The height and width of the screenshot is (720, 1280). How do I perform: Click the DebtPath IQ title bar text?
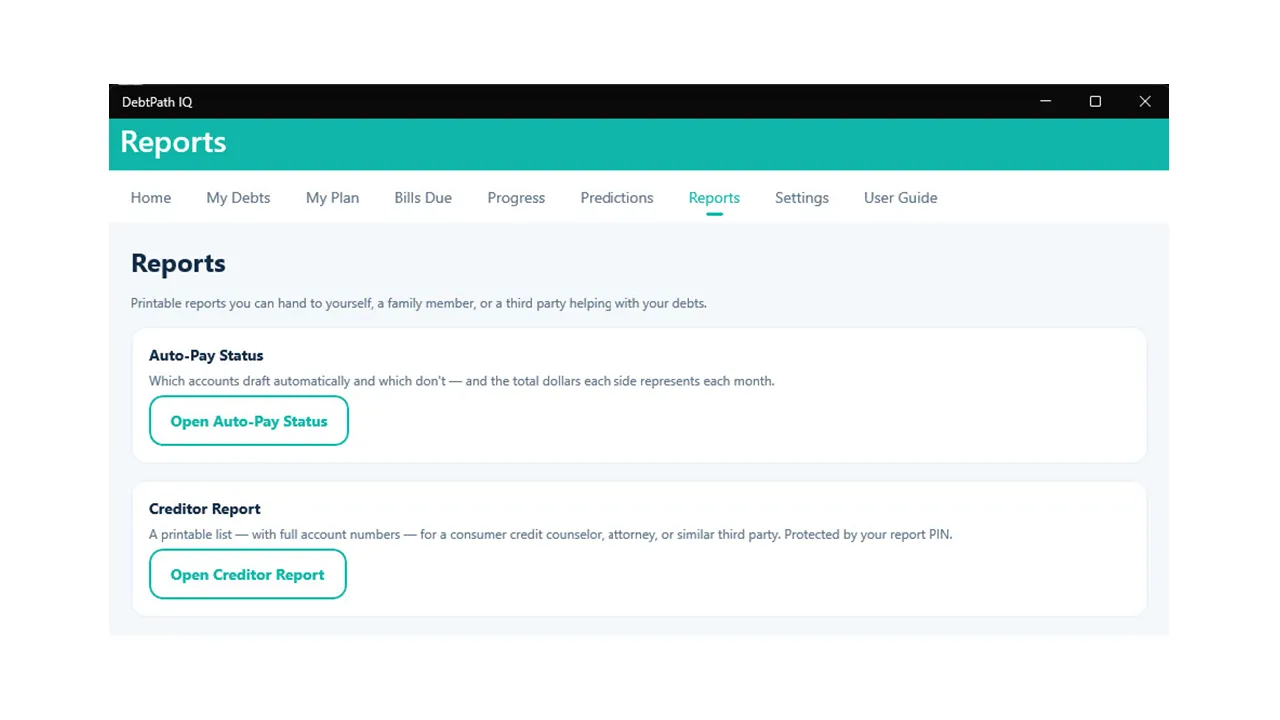click(x=157, y=102)
